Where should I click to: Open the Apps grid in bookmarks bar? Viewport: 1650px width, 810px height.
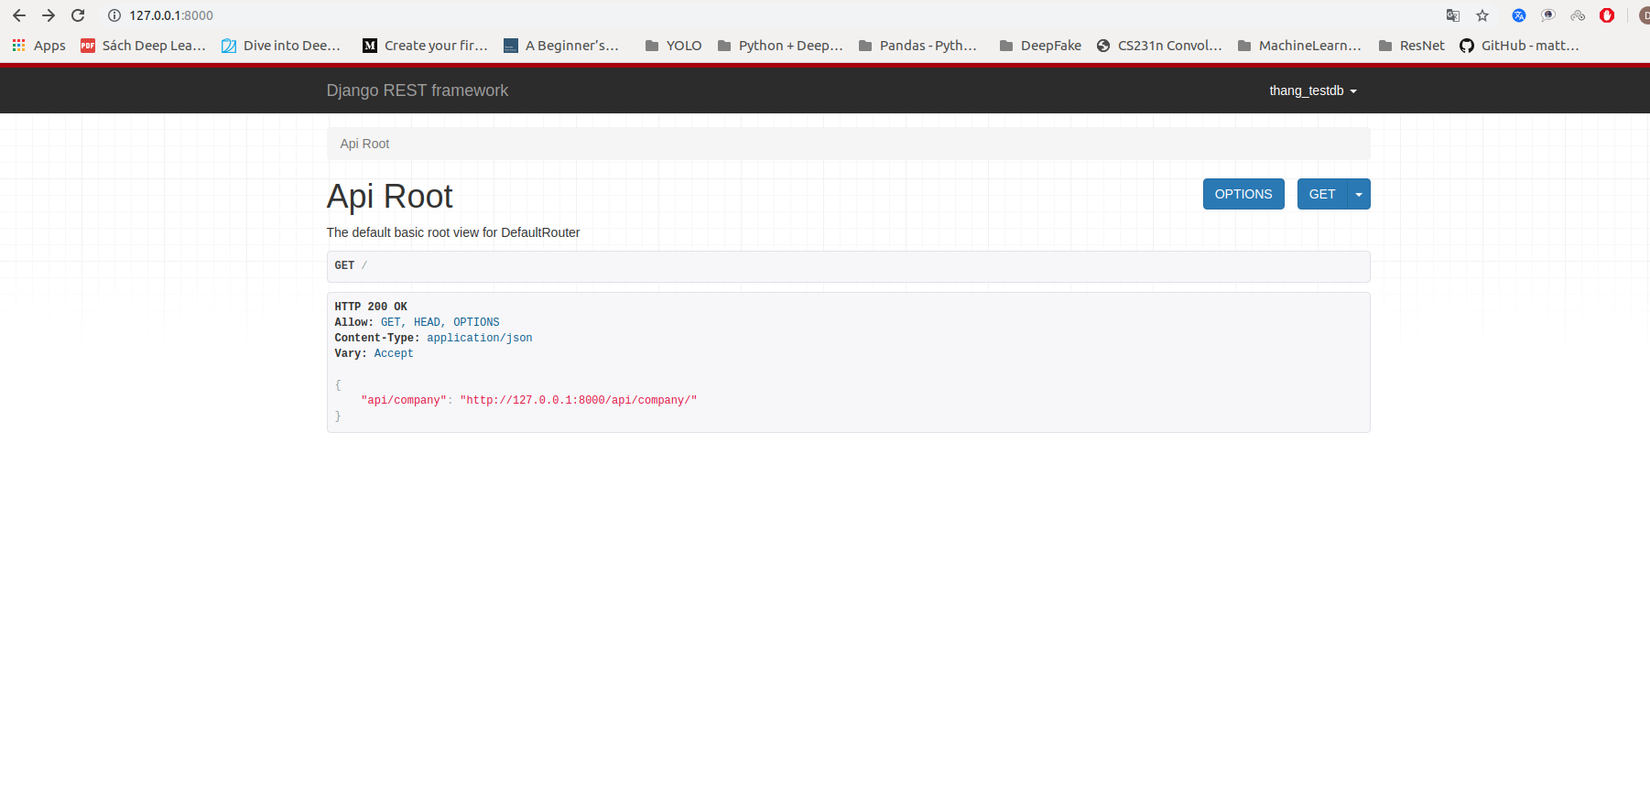[x=38, y=46]
